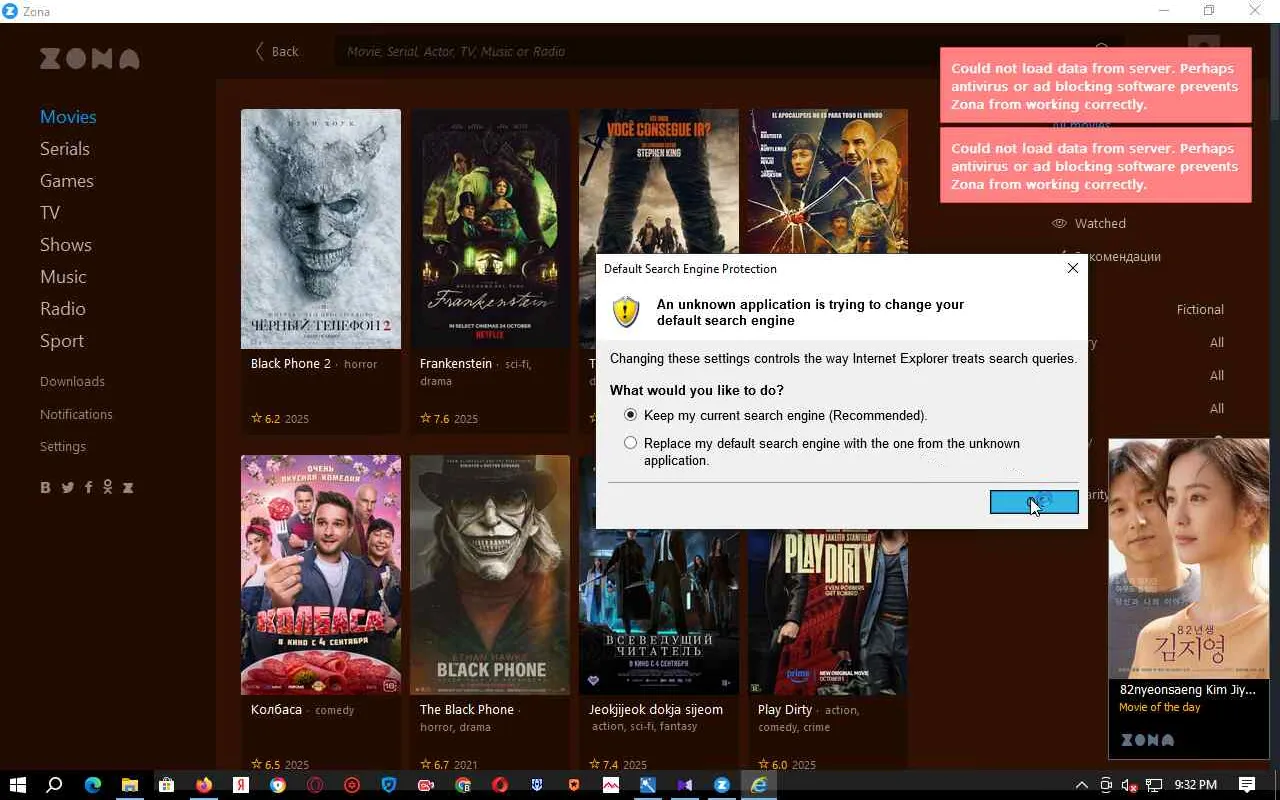Open the Facebook icon in sidebar
Viewport: 1280px width, 800px height.
pos(88,487)
